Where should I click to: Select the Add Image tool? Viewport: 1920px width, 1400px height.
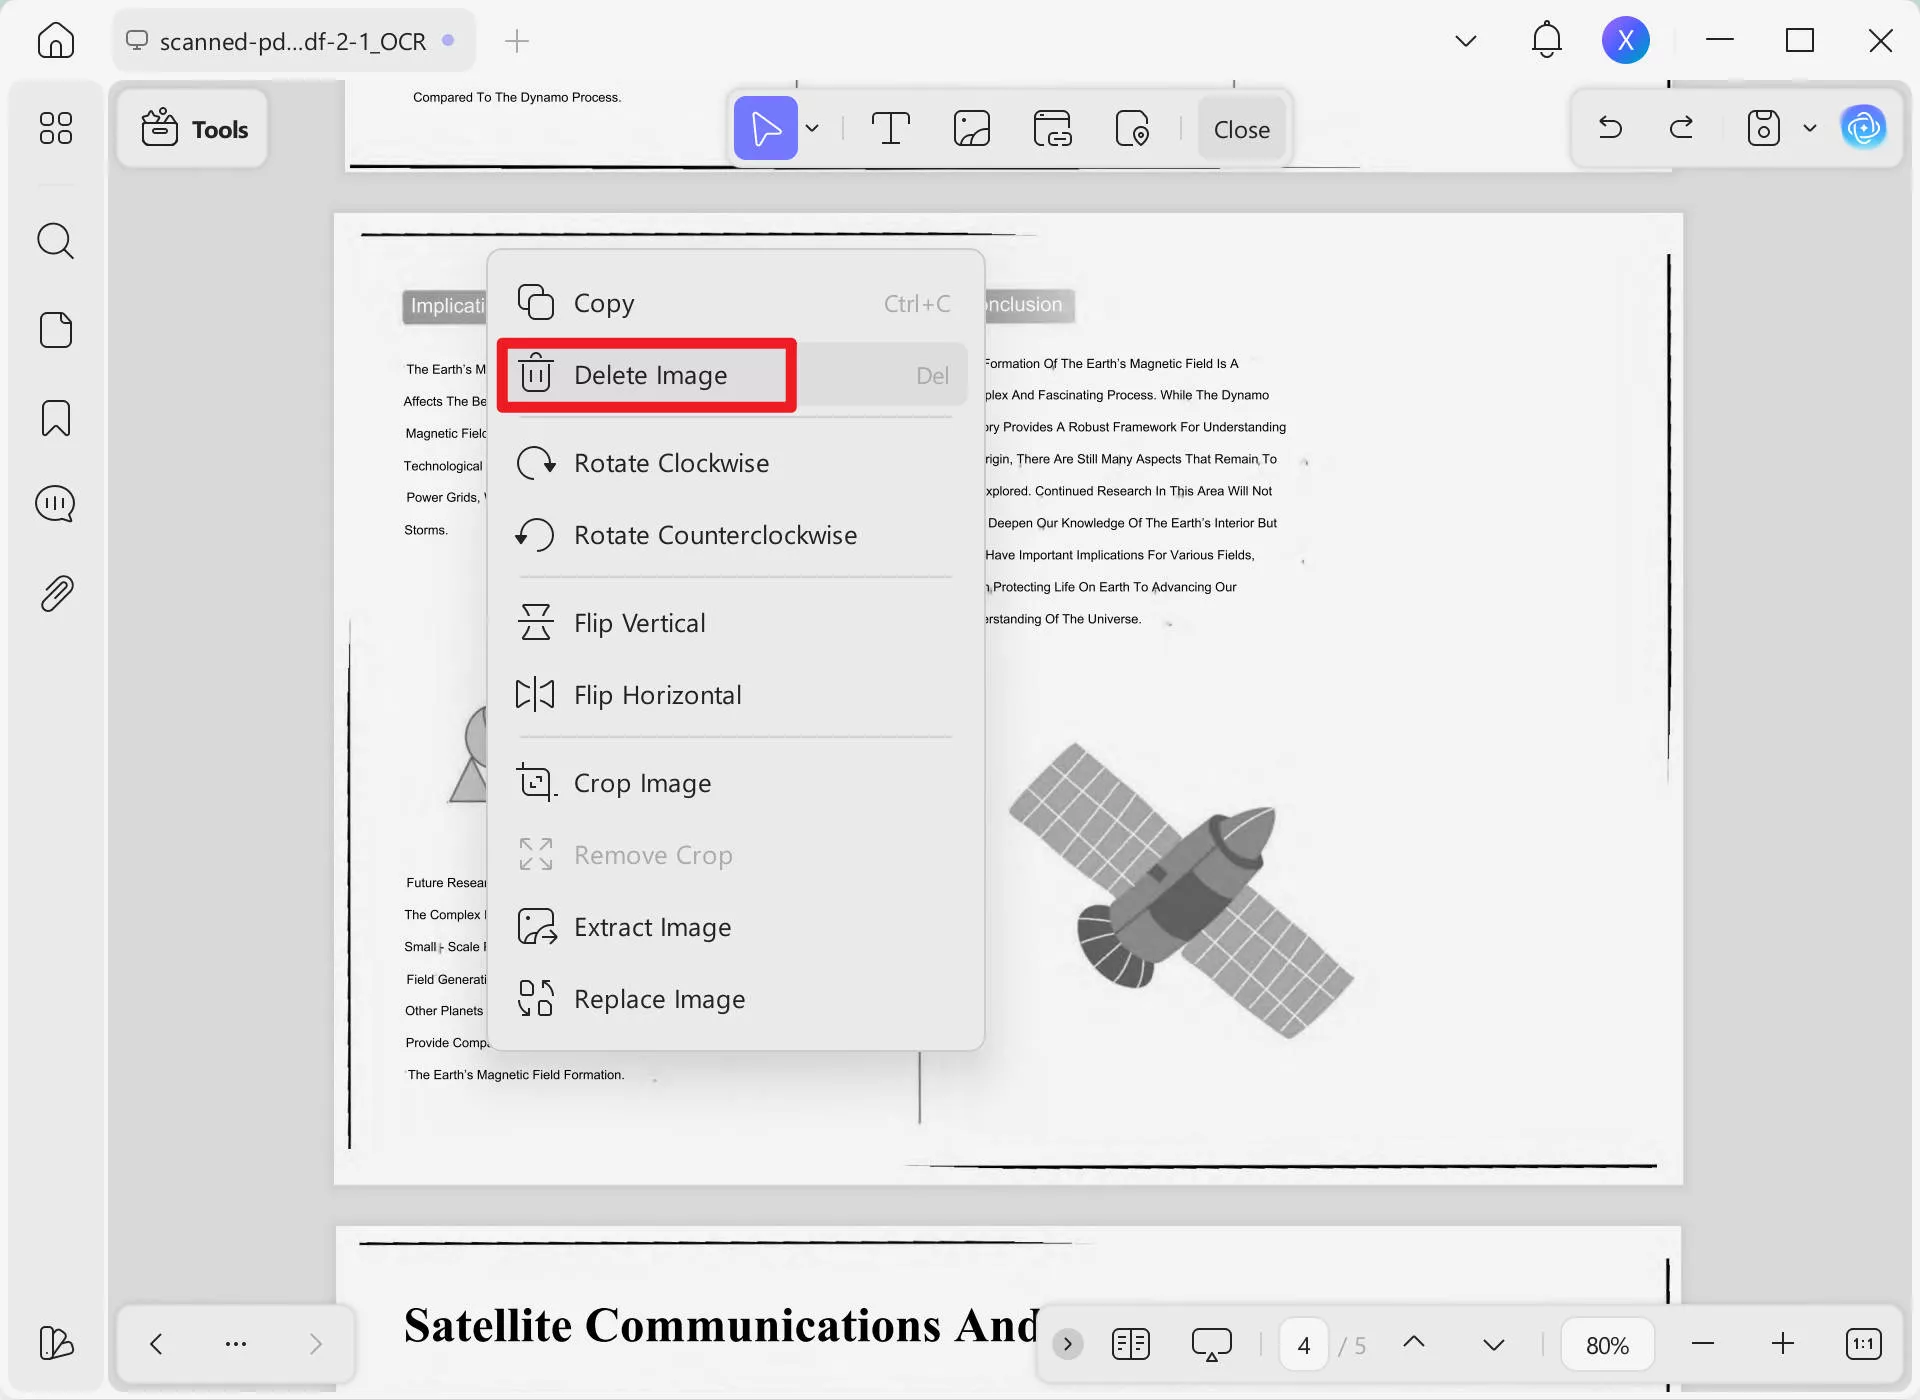(x=971, y=128)
